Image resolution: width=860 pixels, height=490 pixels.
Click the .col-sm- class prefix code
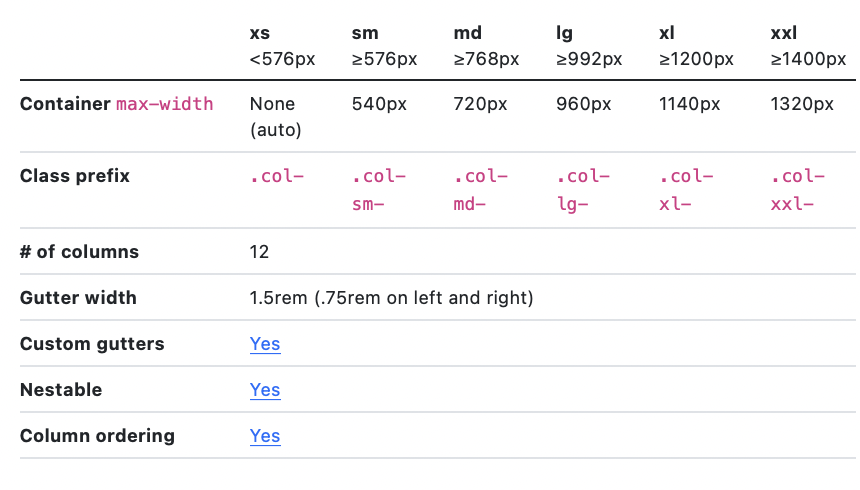pyautogui.click(x=378, y=190)
